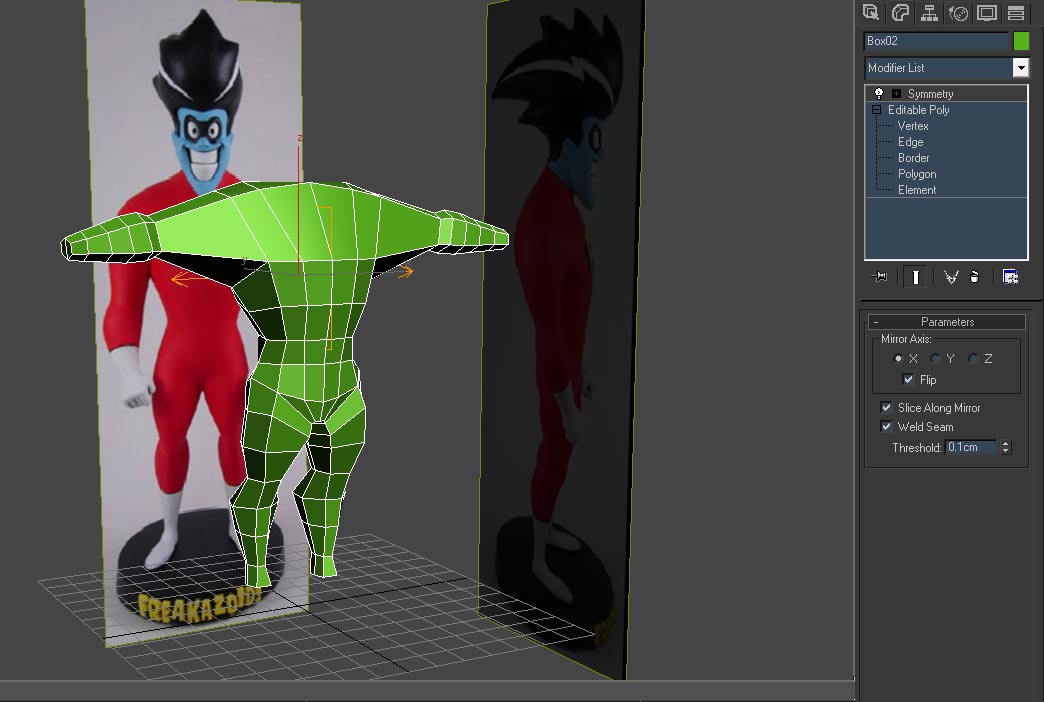The image size is (1044, 702).
Task: Toggle Show End Result button
Action: click(915, 276)
